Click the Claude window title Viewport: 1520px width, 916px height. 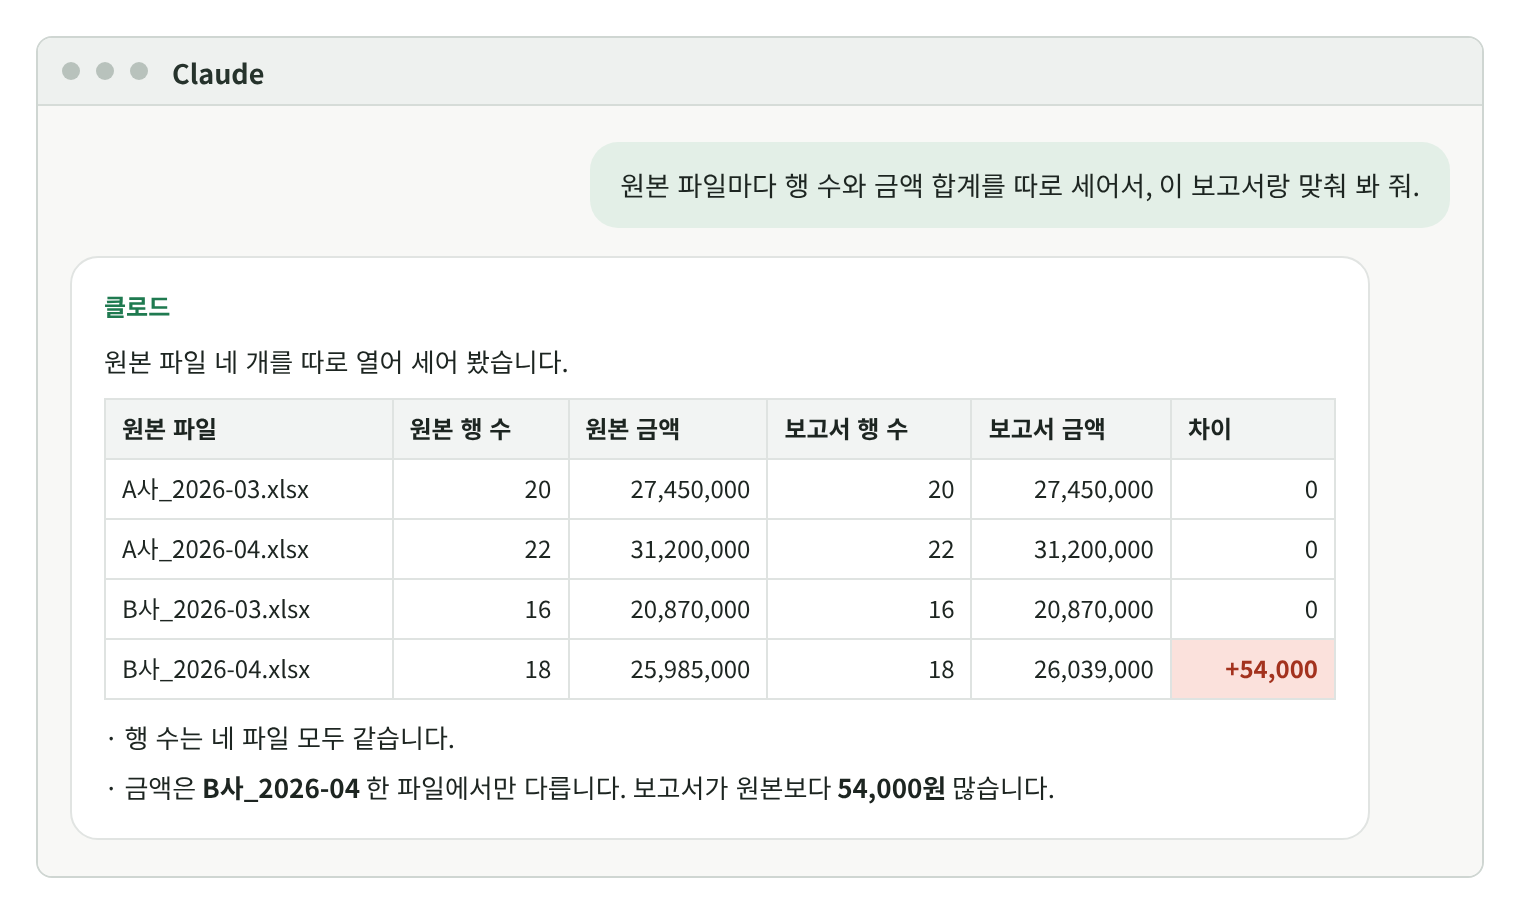[x=218, y=74]
